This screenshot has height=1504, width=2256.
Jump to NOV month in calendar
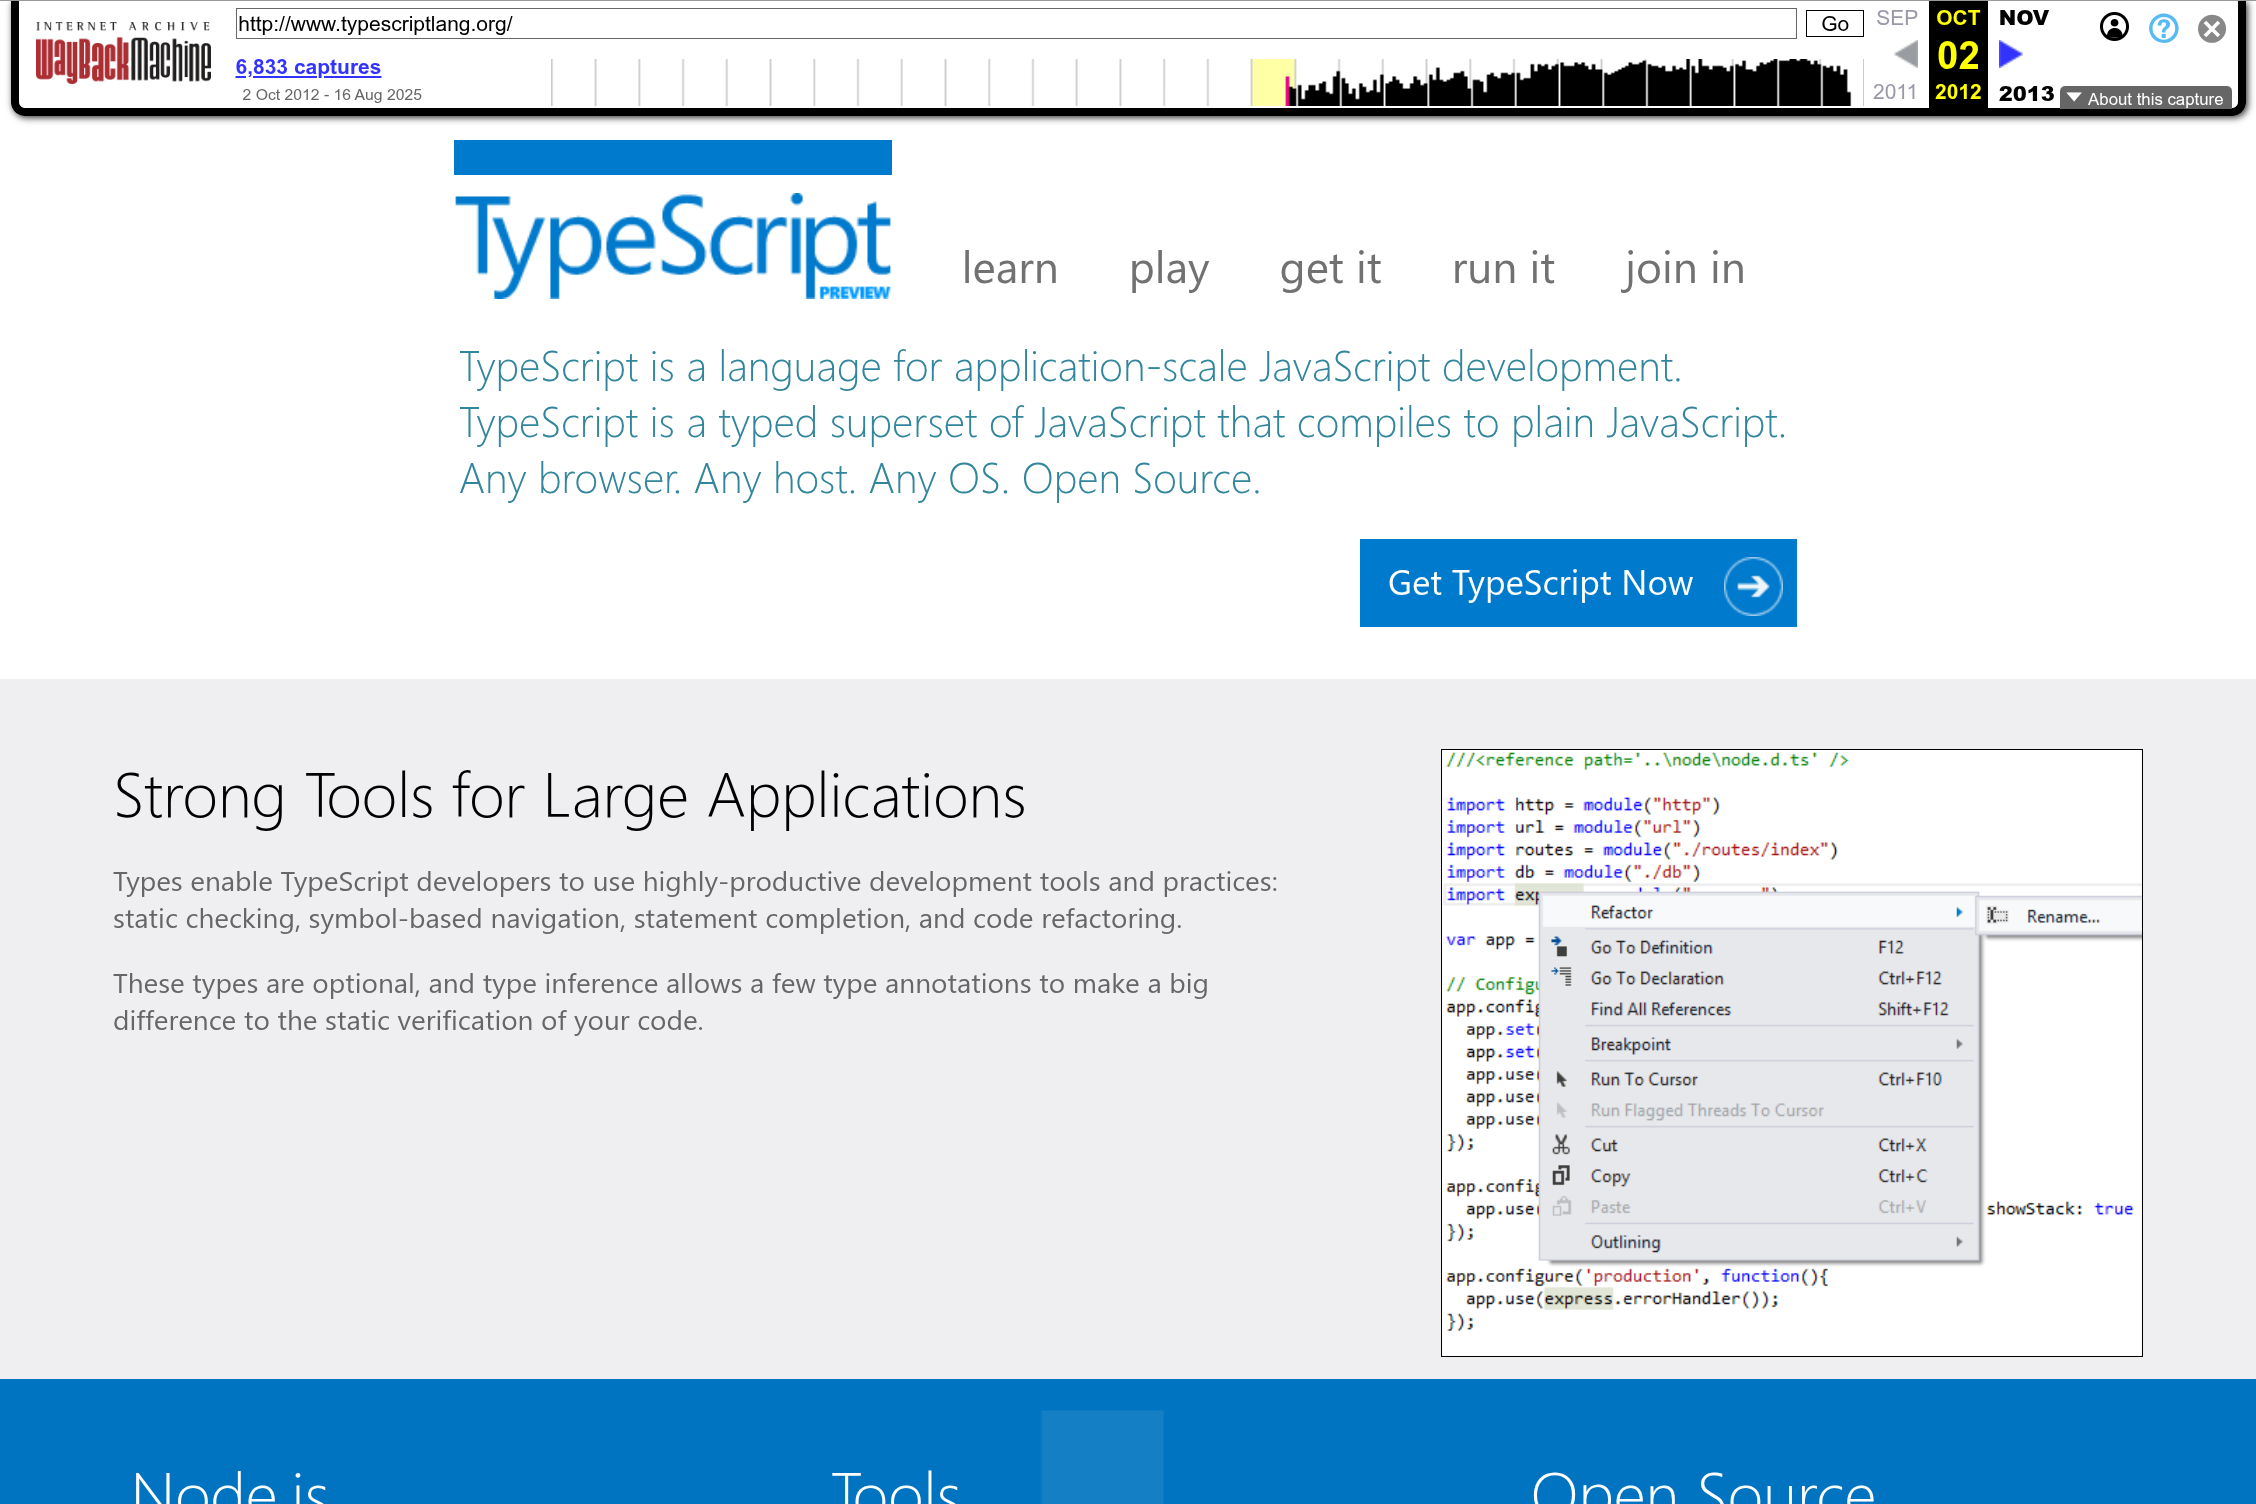(2024, 17)
